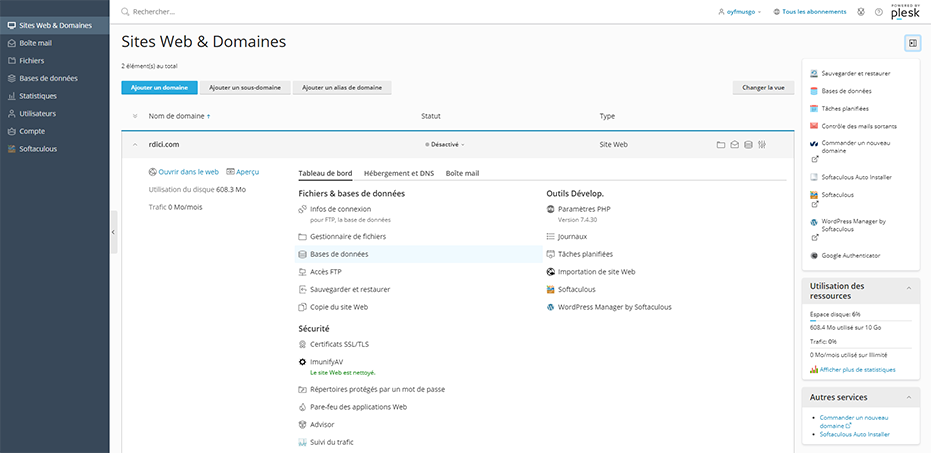Click the mail envelope icon in rdici.com row
The width and height of the screenshot is (931, 453).
click(734, 145)
